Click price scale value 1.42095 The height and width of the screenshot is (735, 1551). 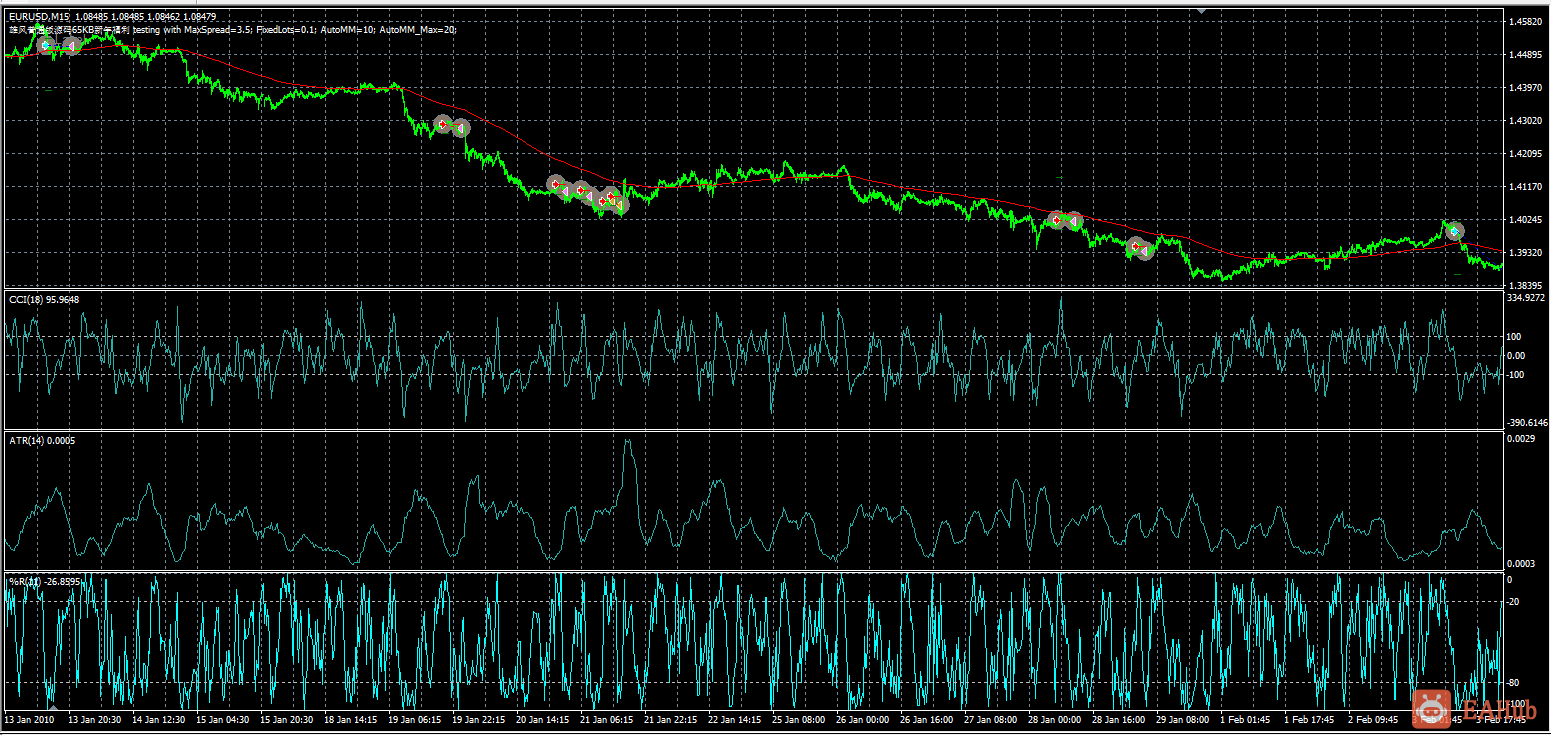[x=1527, y=153]
